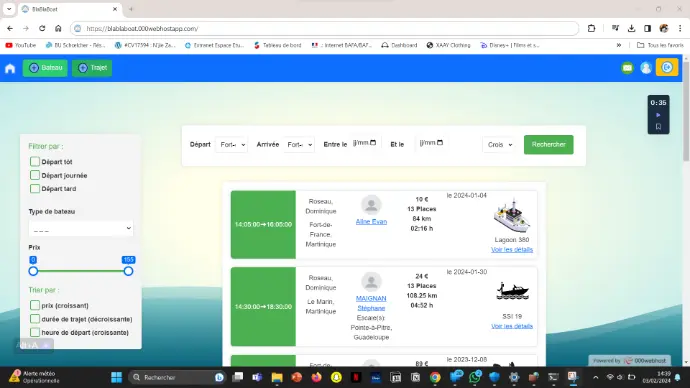Click the Lagoon 380 boat image
This screenshot has width=690, height=388.
click(512, 216)
